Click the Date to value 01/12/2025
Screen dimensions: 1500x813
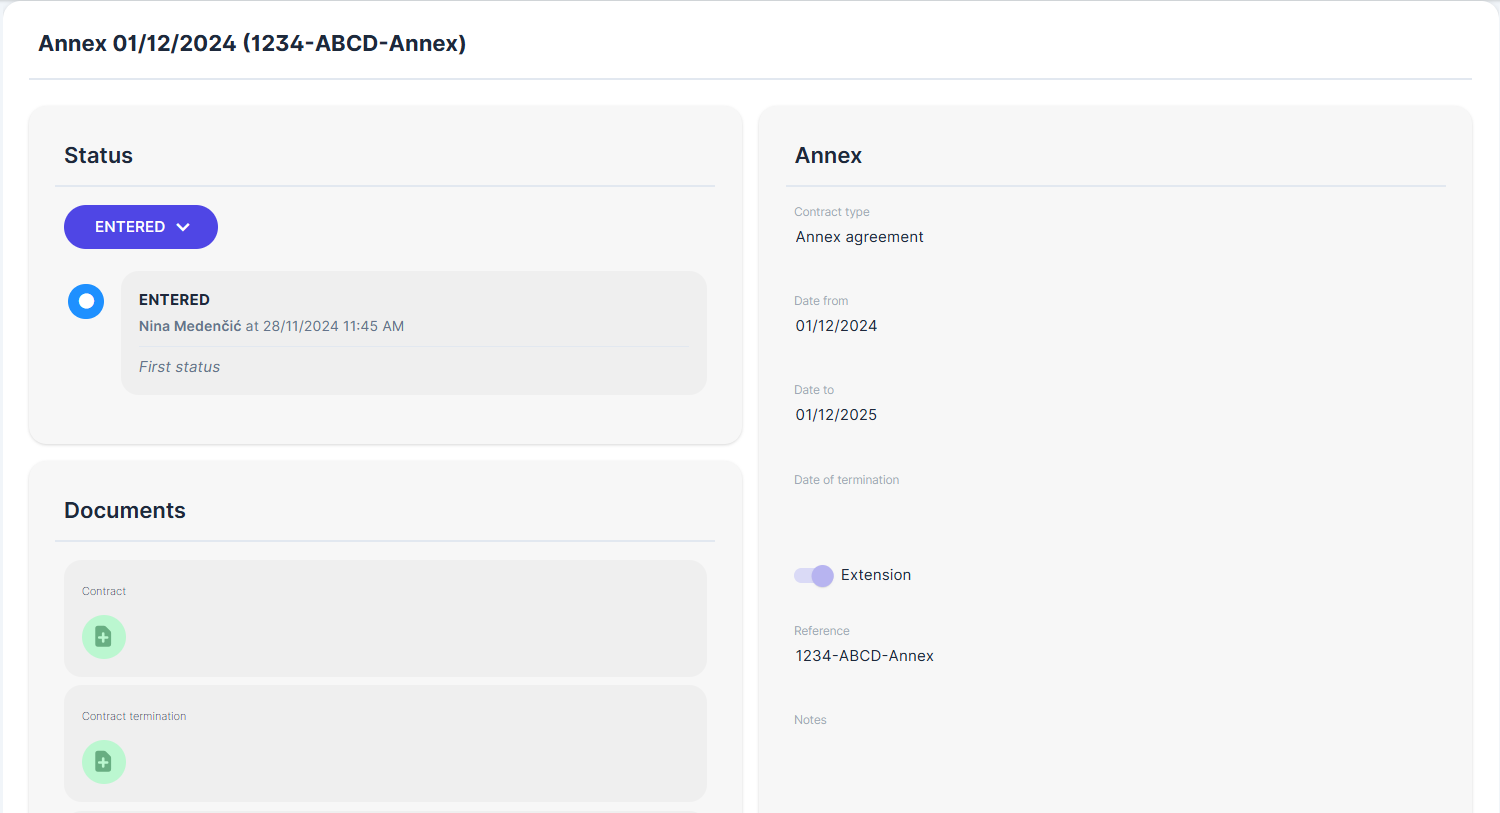coord(836,415)
